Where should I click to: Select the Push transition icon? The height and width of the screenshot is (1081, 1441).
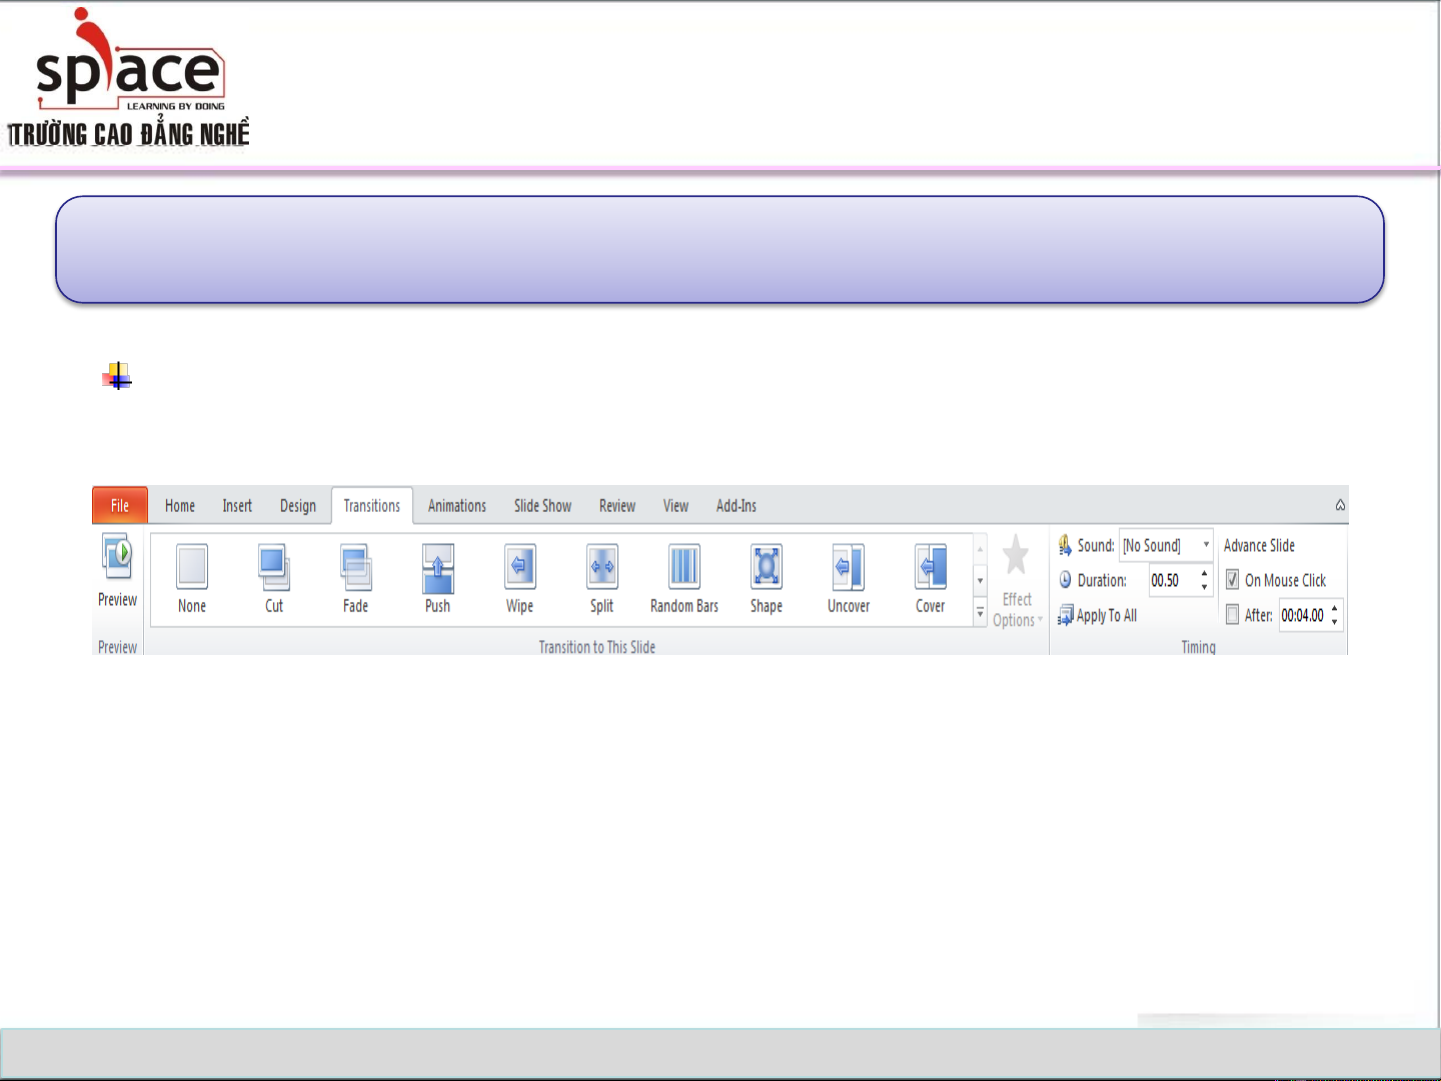[x=438, y=568]
